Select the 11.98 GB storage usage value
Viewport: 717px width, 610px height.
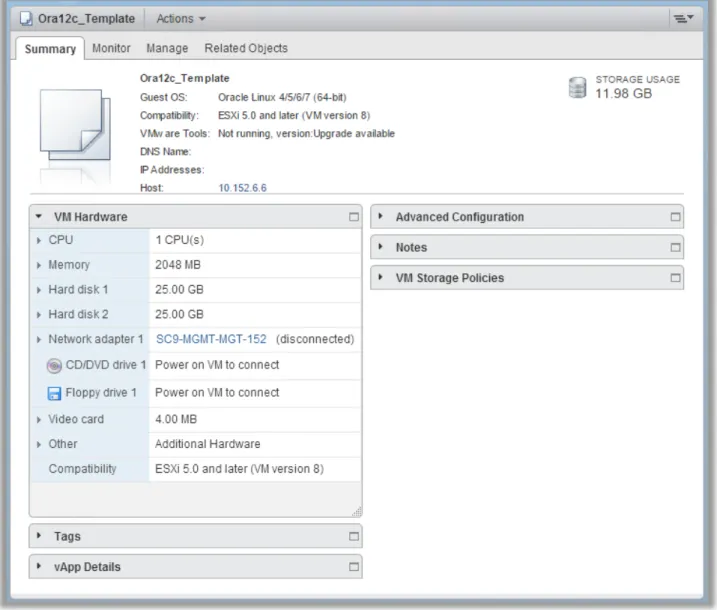[x=623, y=93]
